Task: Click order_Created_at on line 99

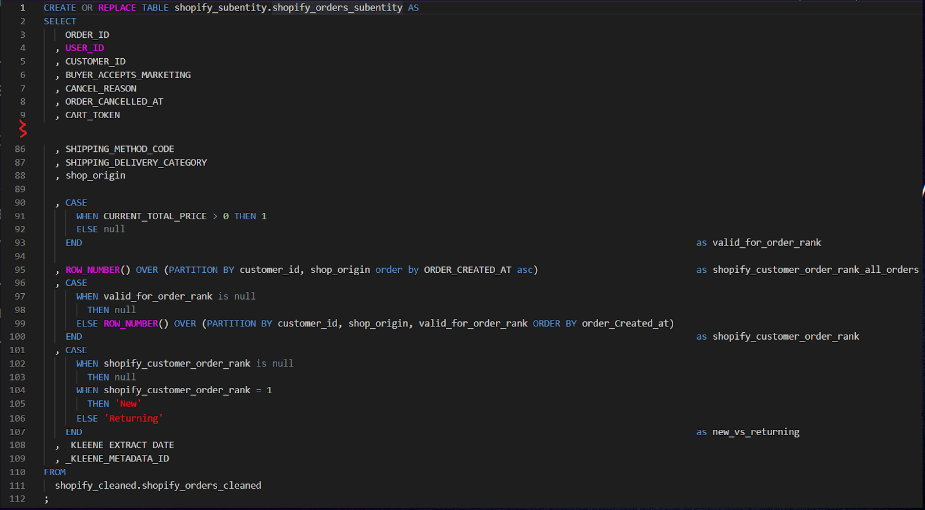Action: click(625, 324)
